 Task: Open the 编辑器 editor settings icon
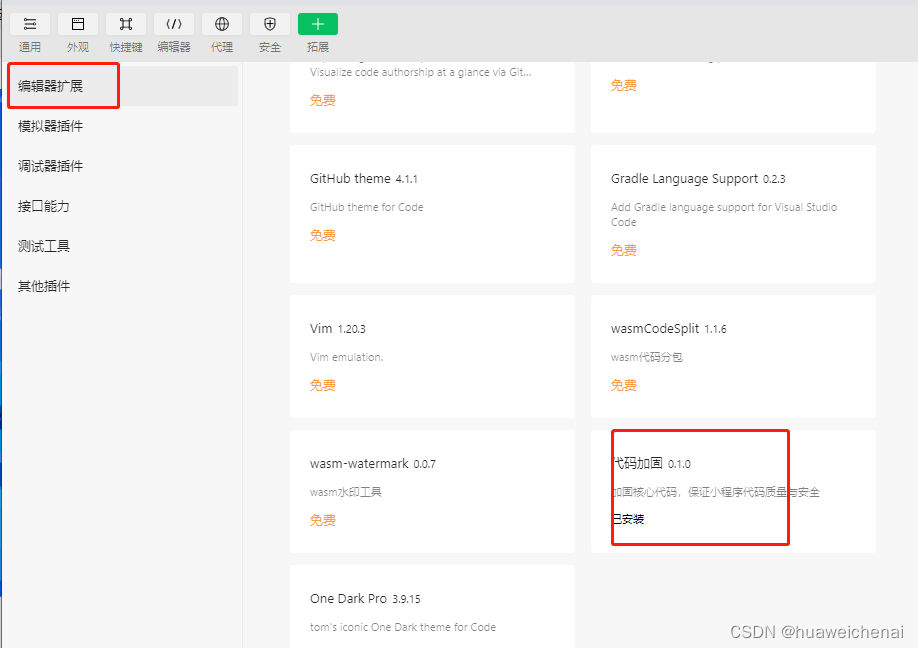[x=174, y=24]
